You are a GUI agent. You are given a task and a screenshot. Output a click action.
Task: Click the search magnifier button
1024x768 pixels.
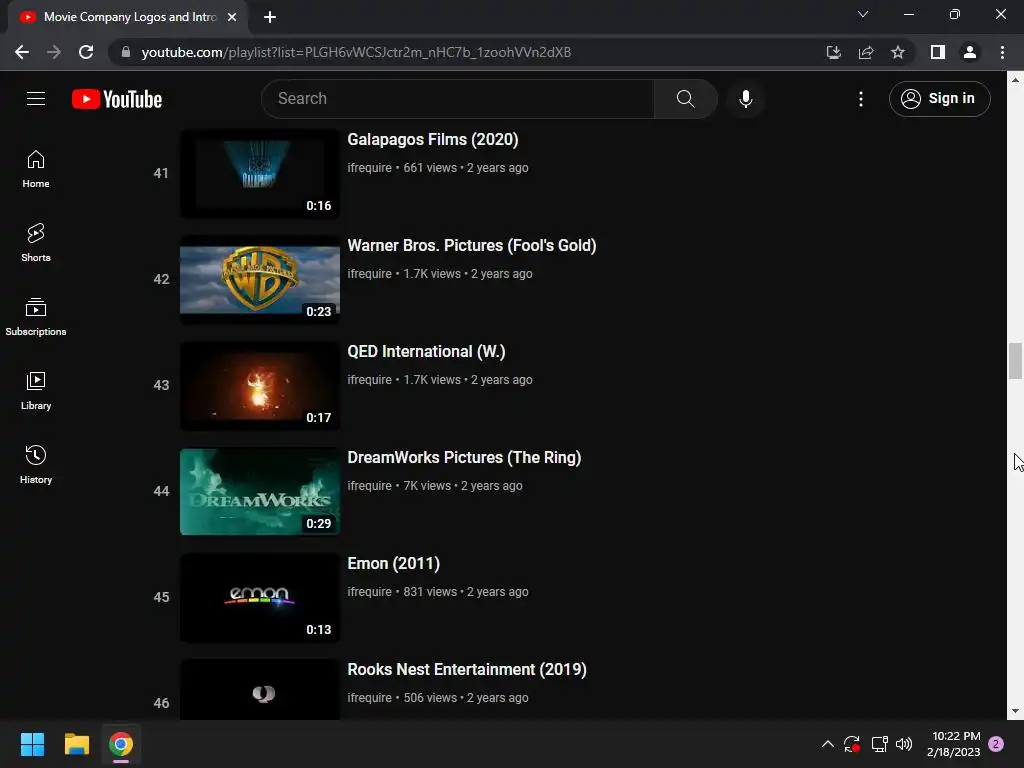pyautogui.click(x=685, y=99)
